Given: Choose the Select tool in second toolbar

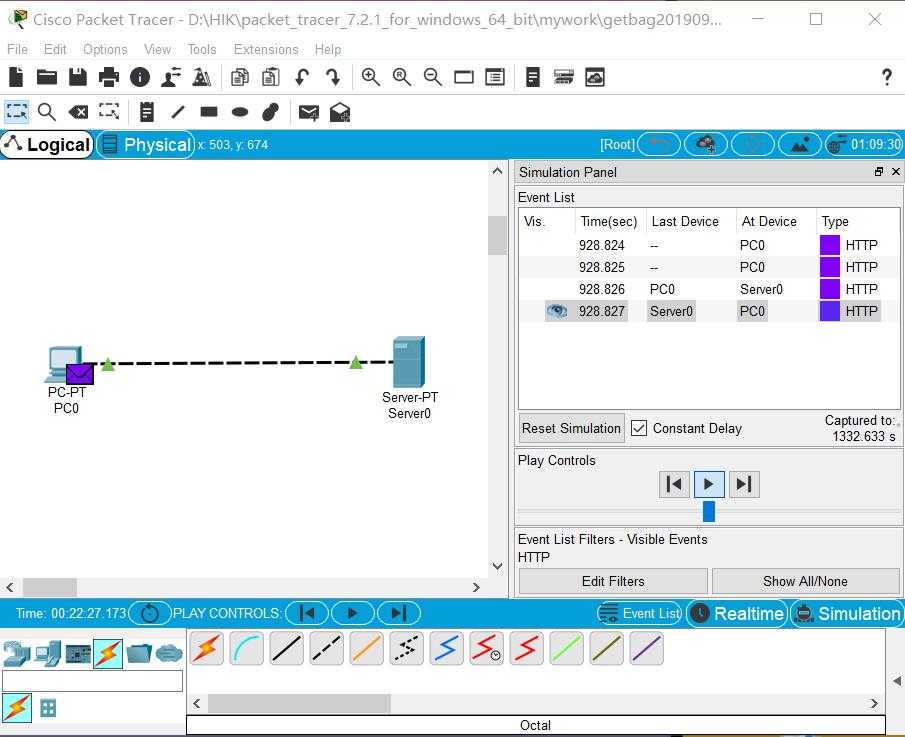Looking at the screenshot, I should coord(16,111).
